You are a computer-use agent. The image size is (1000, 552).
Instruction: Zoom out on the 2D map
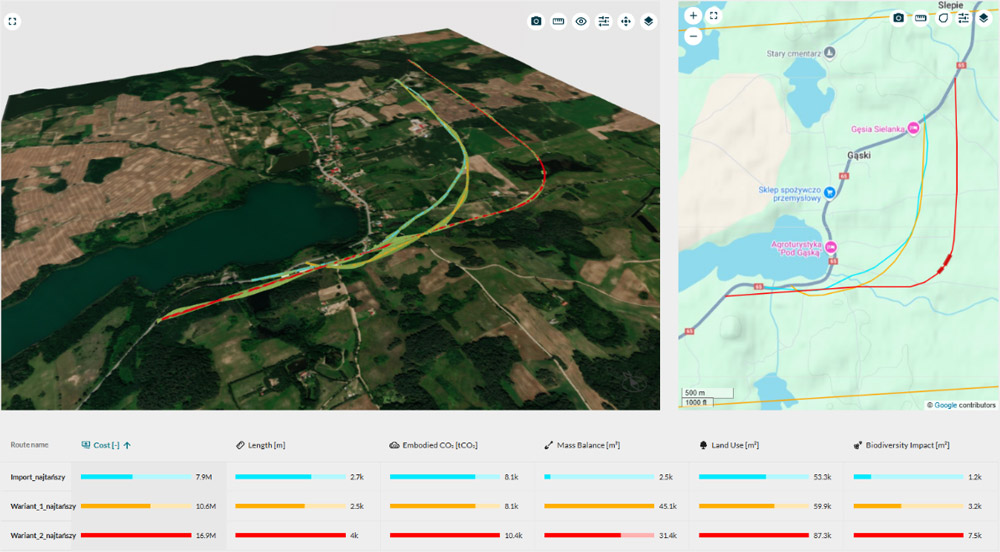[x=693, y=36]
